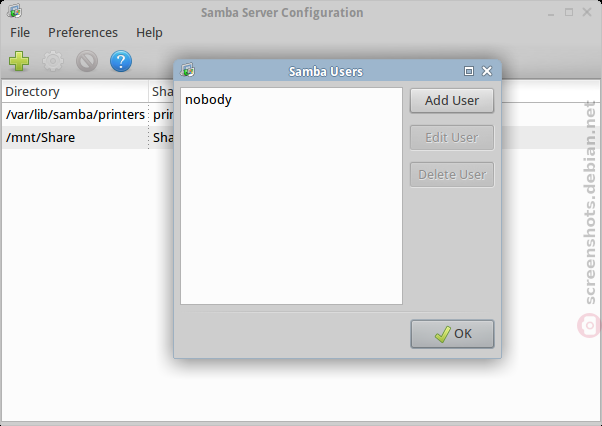Click the gray Delete Share prohibition icon
This screenshot has width=602, height=426.
[x=87, y=61]
